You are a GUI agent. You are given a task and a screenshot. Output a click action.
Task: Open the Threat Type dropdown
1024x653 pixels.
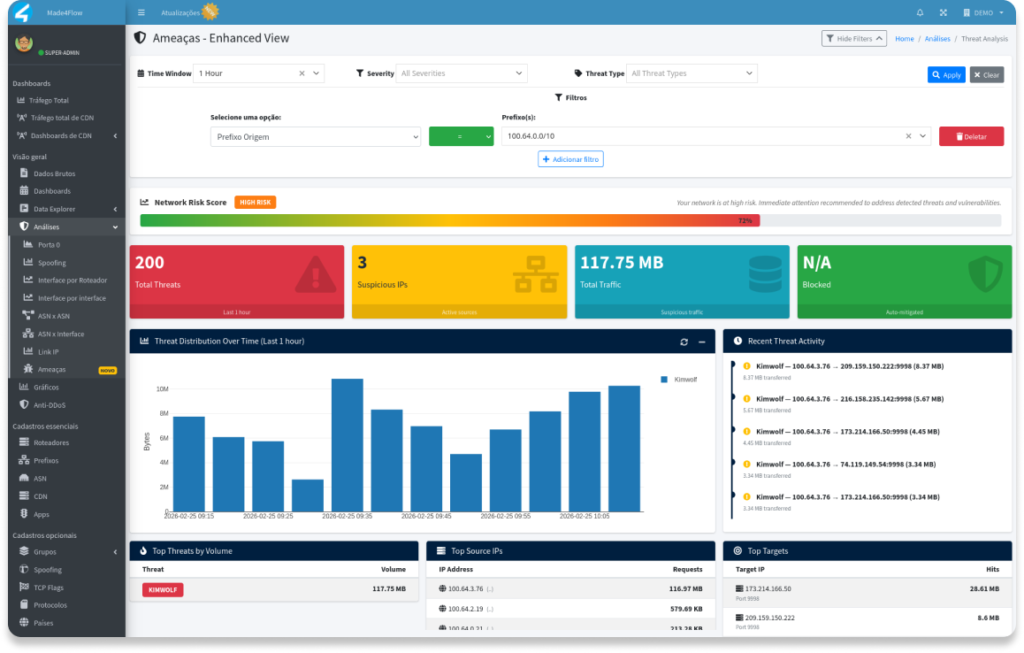[691, 73]
